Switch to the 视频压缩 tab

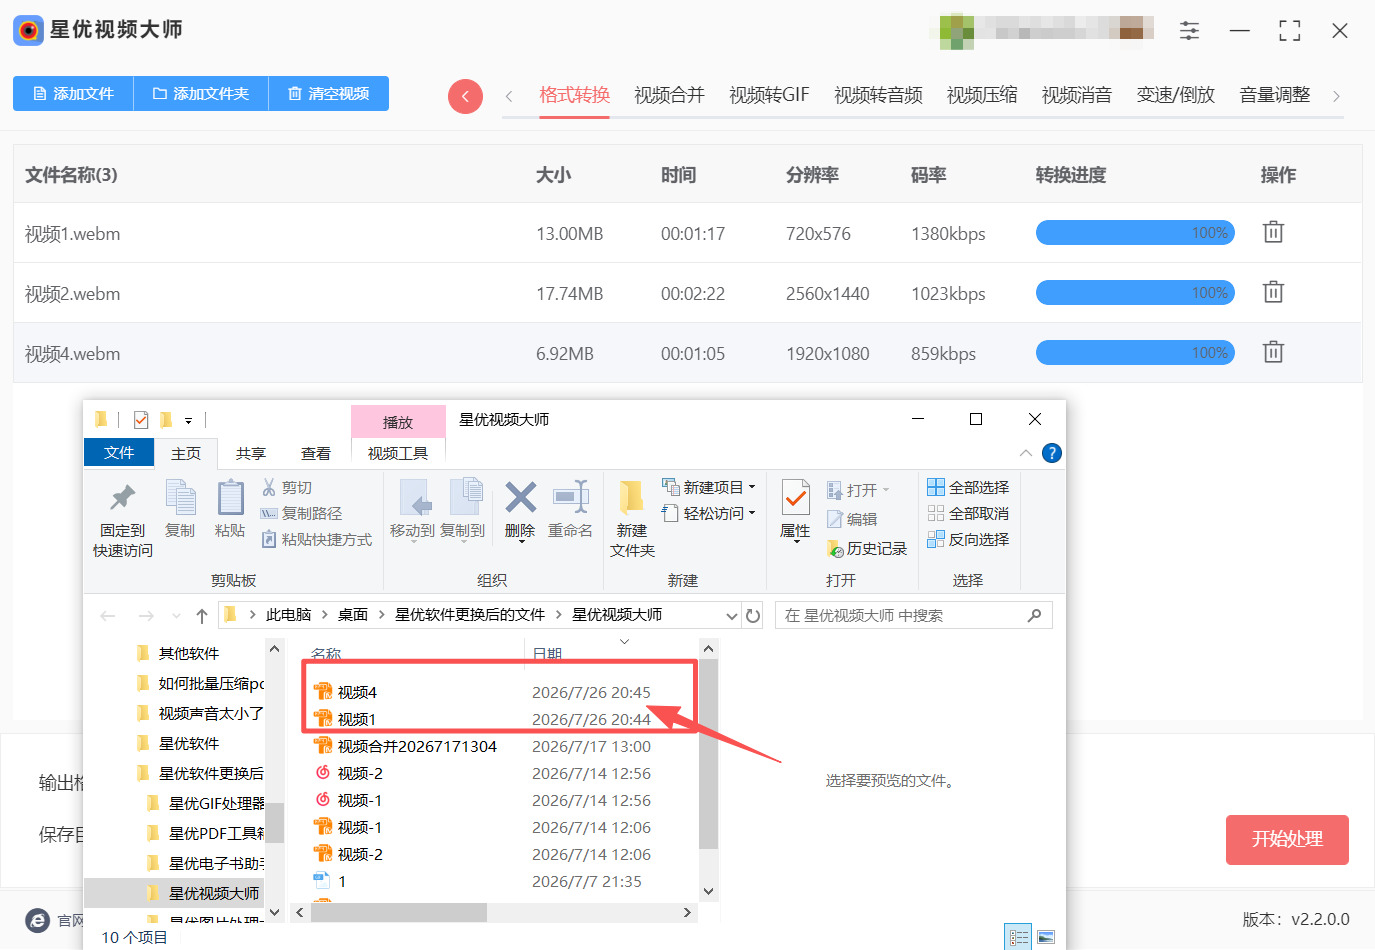(x=982, y=95)
